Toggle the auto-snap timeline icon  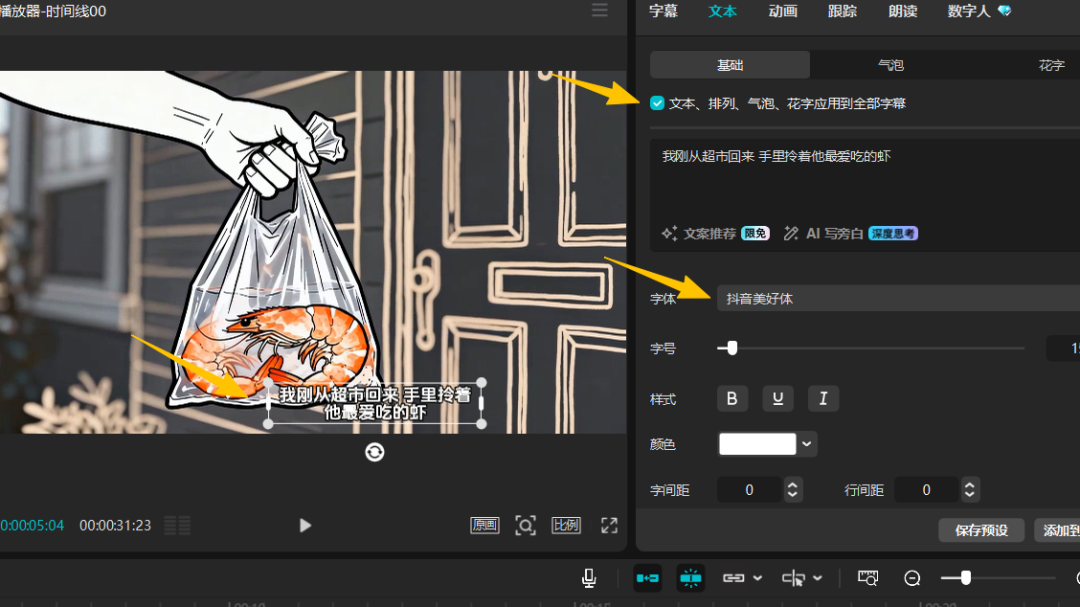click(x=690, y=578)
